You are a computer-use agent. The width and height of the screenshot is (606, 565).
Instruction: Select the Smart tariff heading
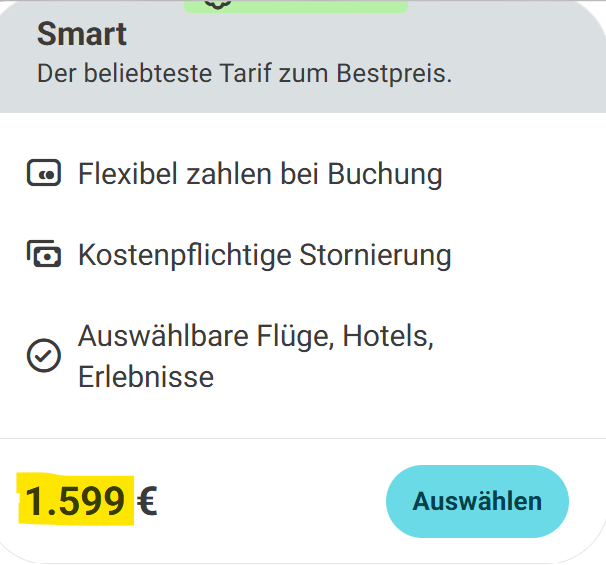click(82, 34)
